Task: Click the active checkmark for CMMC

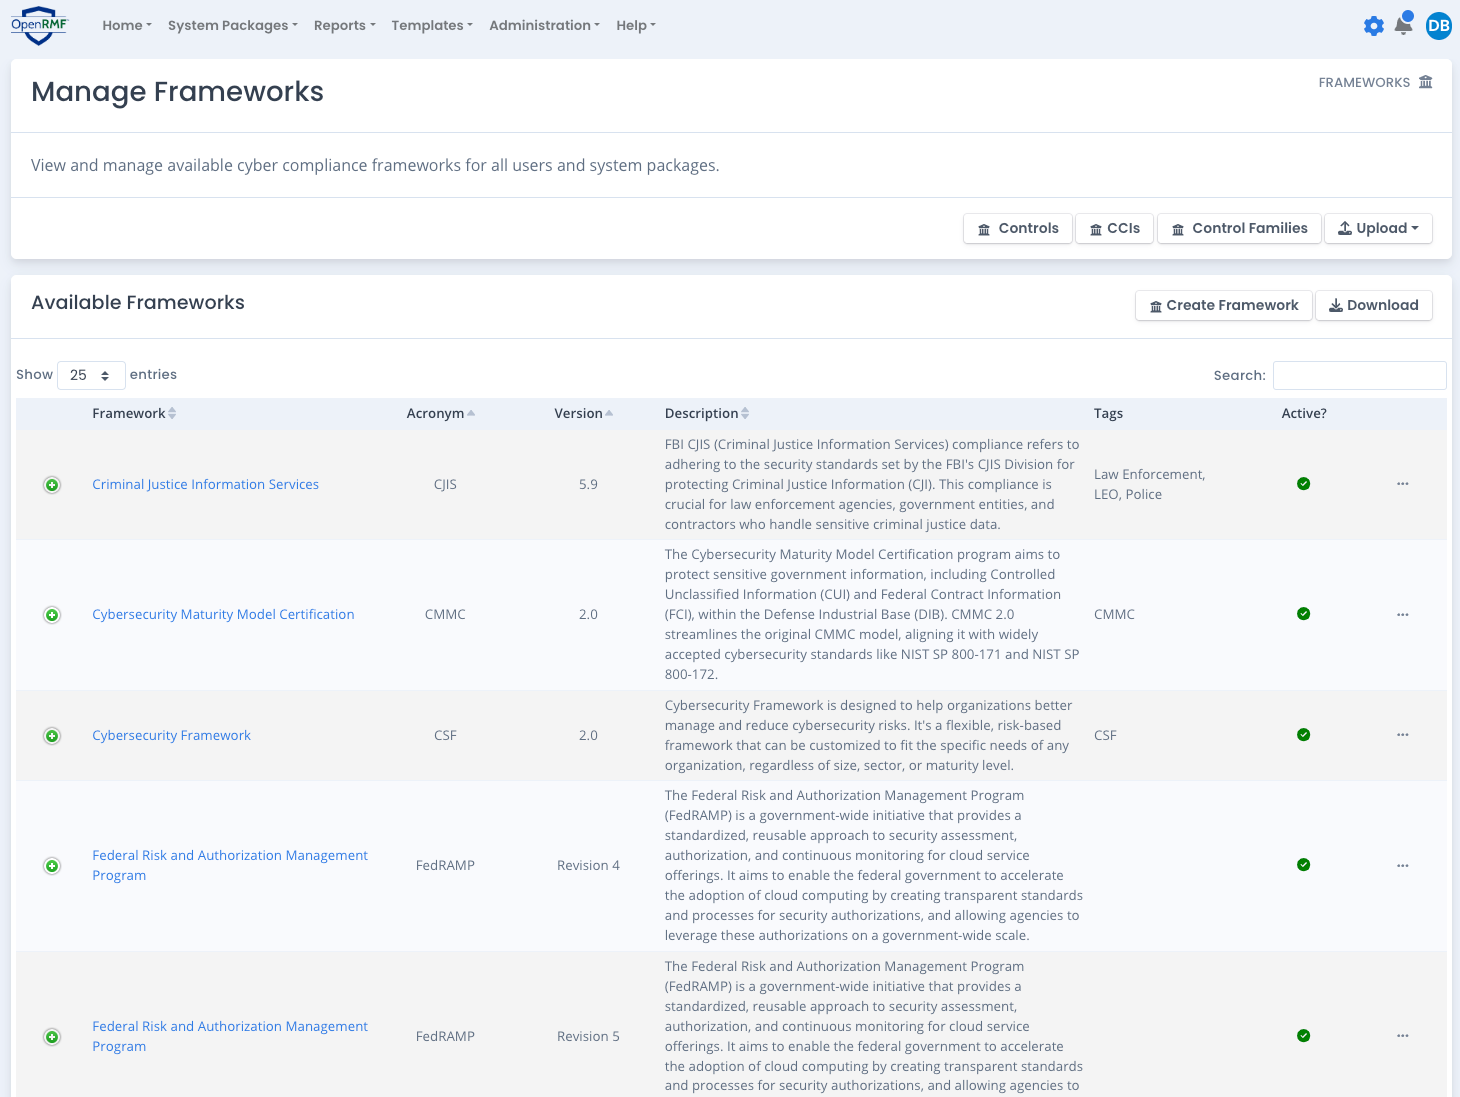Action: pos(1303,614)
